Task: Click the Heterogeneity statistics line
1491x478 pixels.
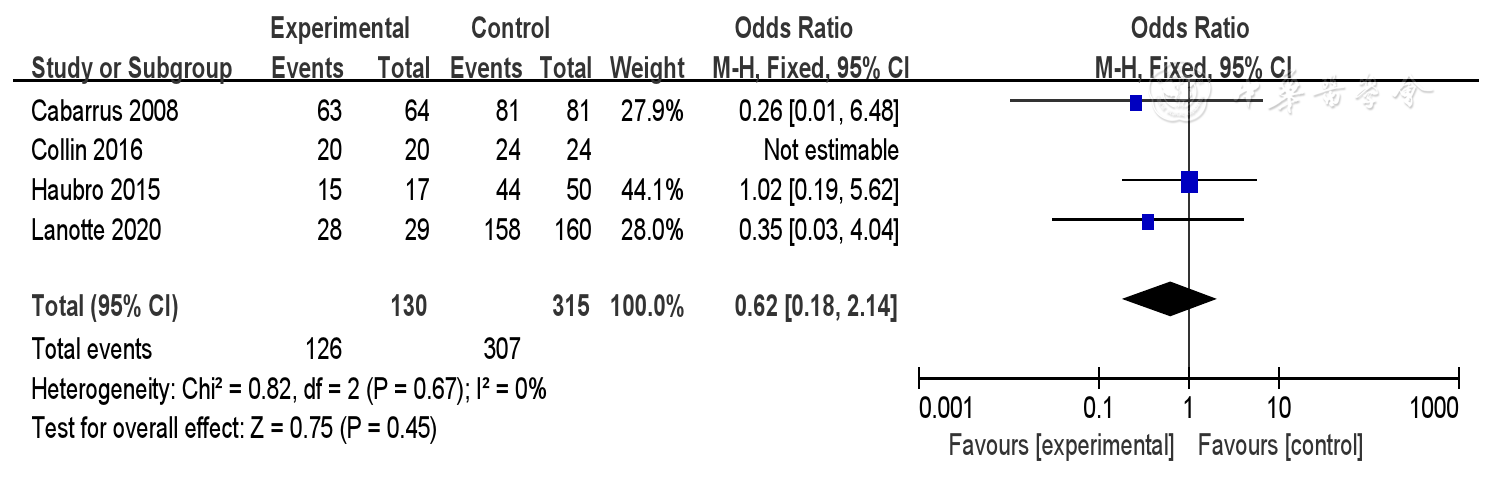Action: [x=289, y=389]
